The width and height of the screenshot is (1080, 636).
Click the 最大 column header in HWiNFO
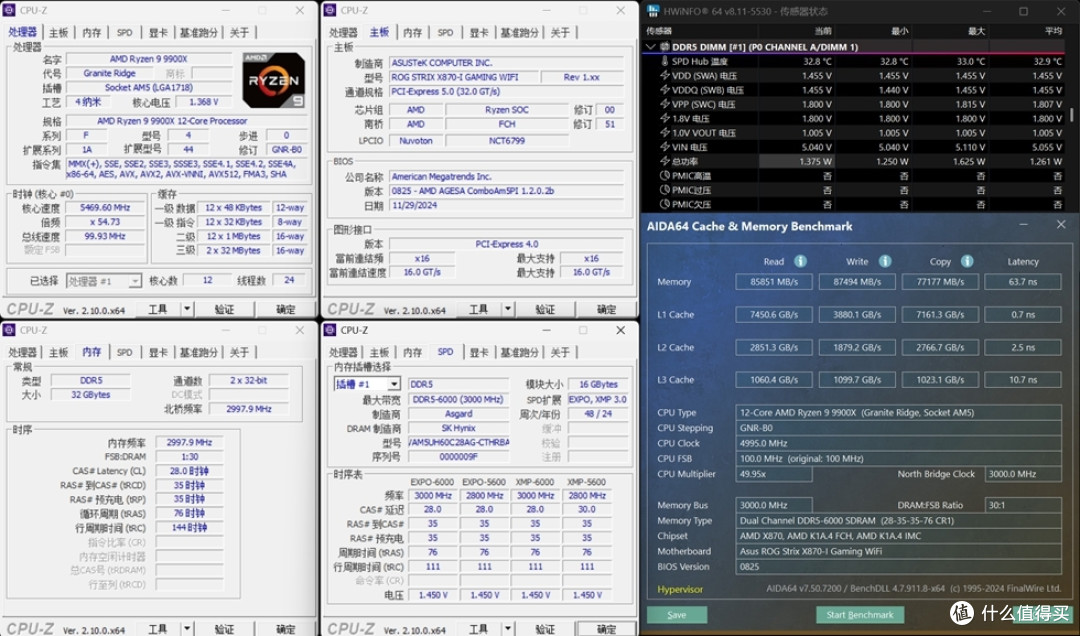coord(977,31)
